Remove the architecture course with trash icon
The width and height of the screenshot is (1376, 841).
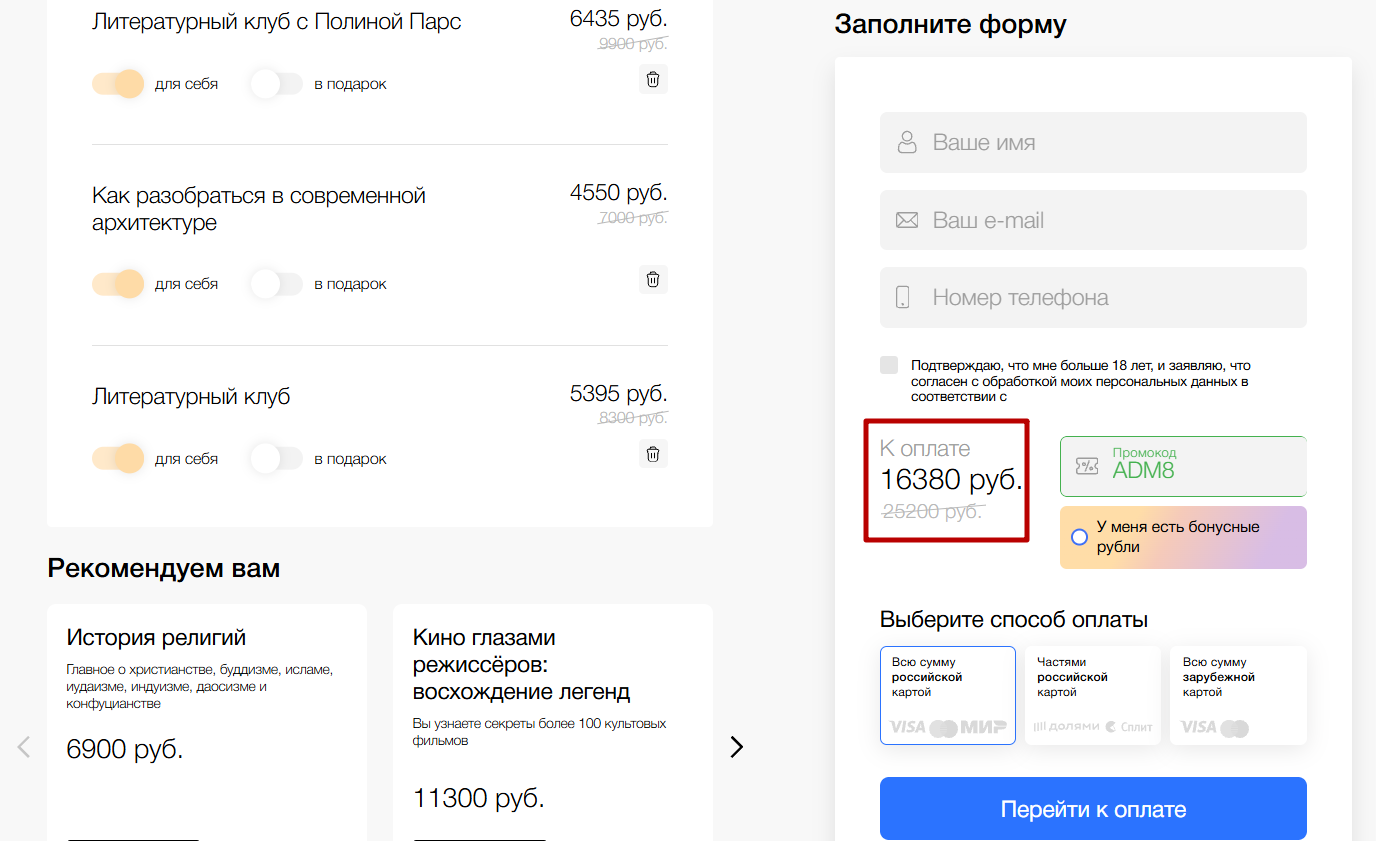[x=653, y=280]
